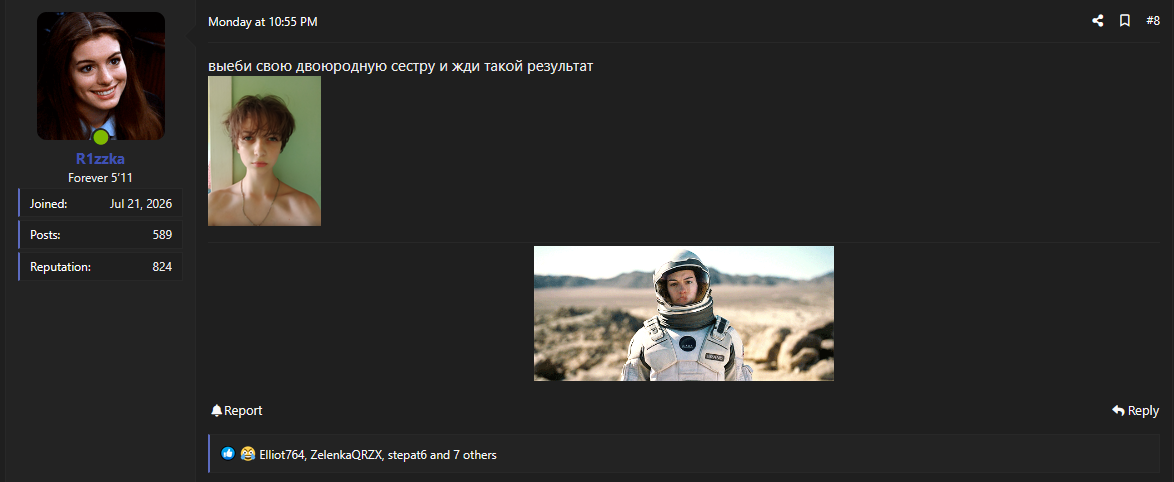Open the astronaut signature image
Viewport: 1174px width, 482px height.
(x=684, y=314)
